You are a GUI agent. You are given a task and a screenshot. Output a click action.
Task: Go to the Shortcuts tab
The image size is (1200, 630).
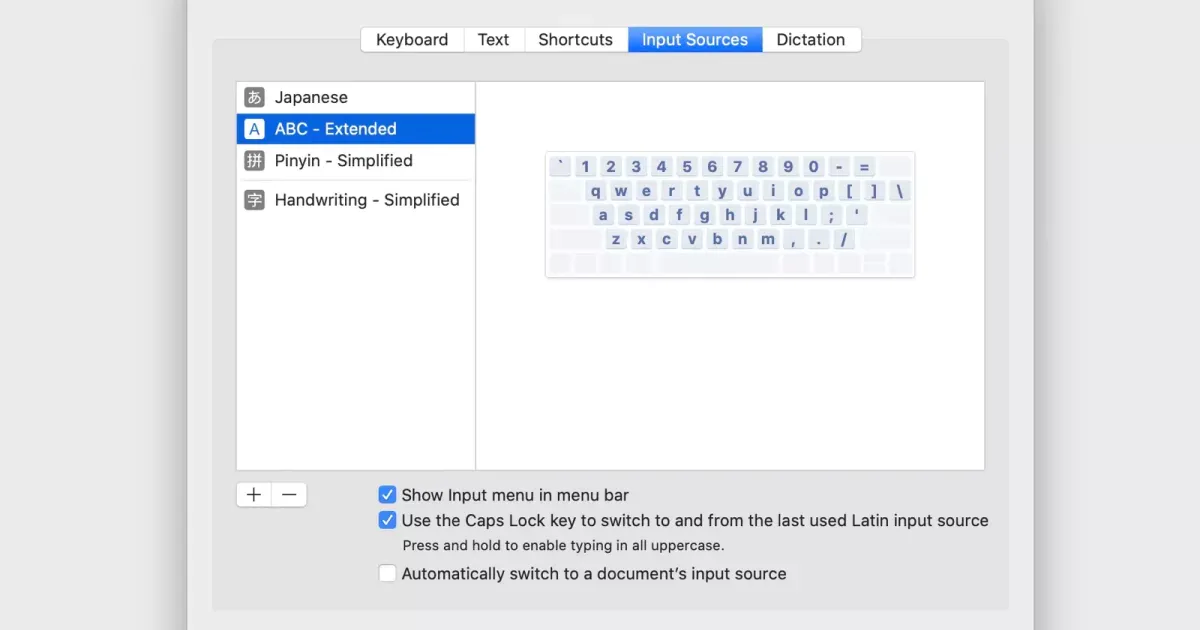[575, 40]
